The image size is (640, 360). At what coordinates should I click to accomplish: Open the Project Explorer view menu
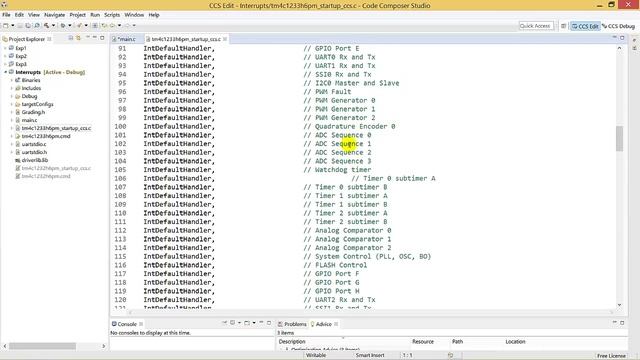point(87,38)
